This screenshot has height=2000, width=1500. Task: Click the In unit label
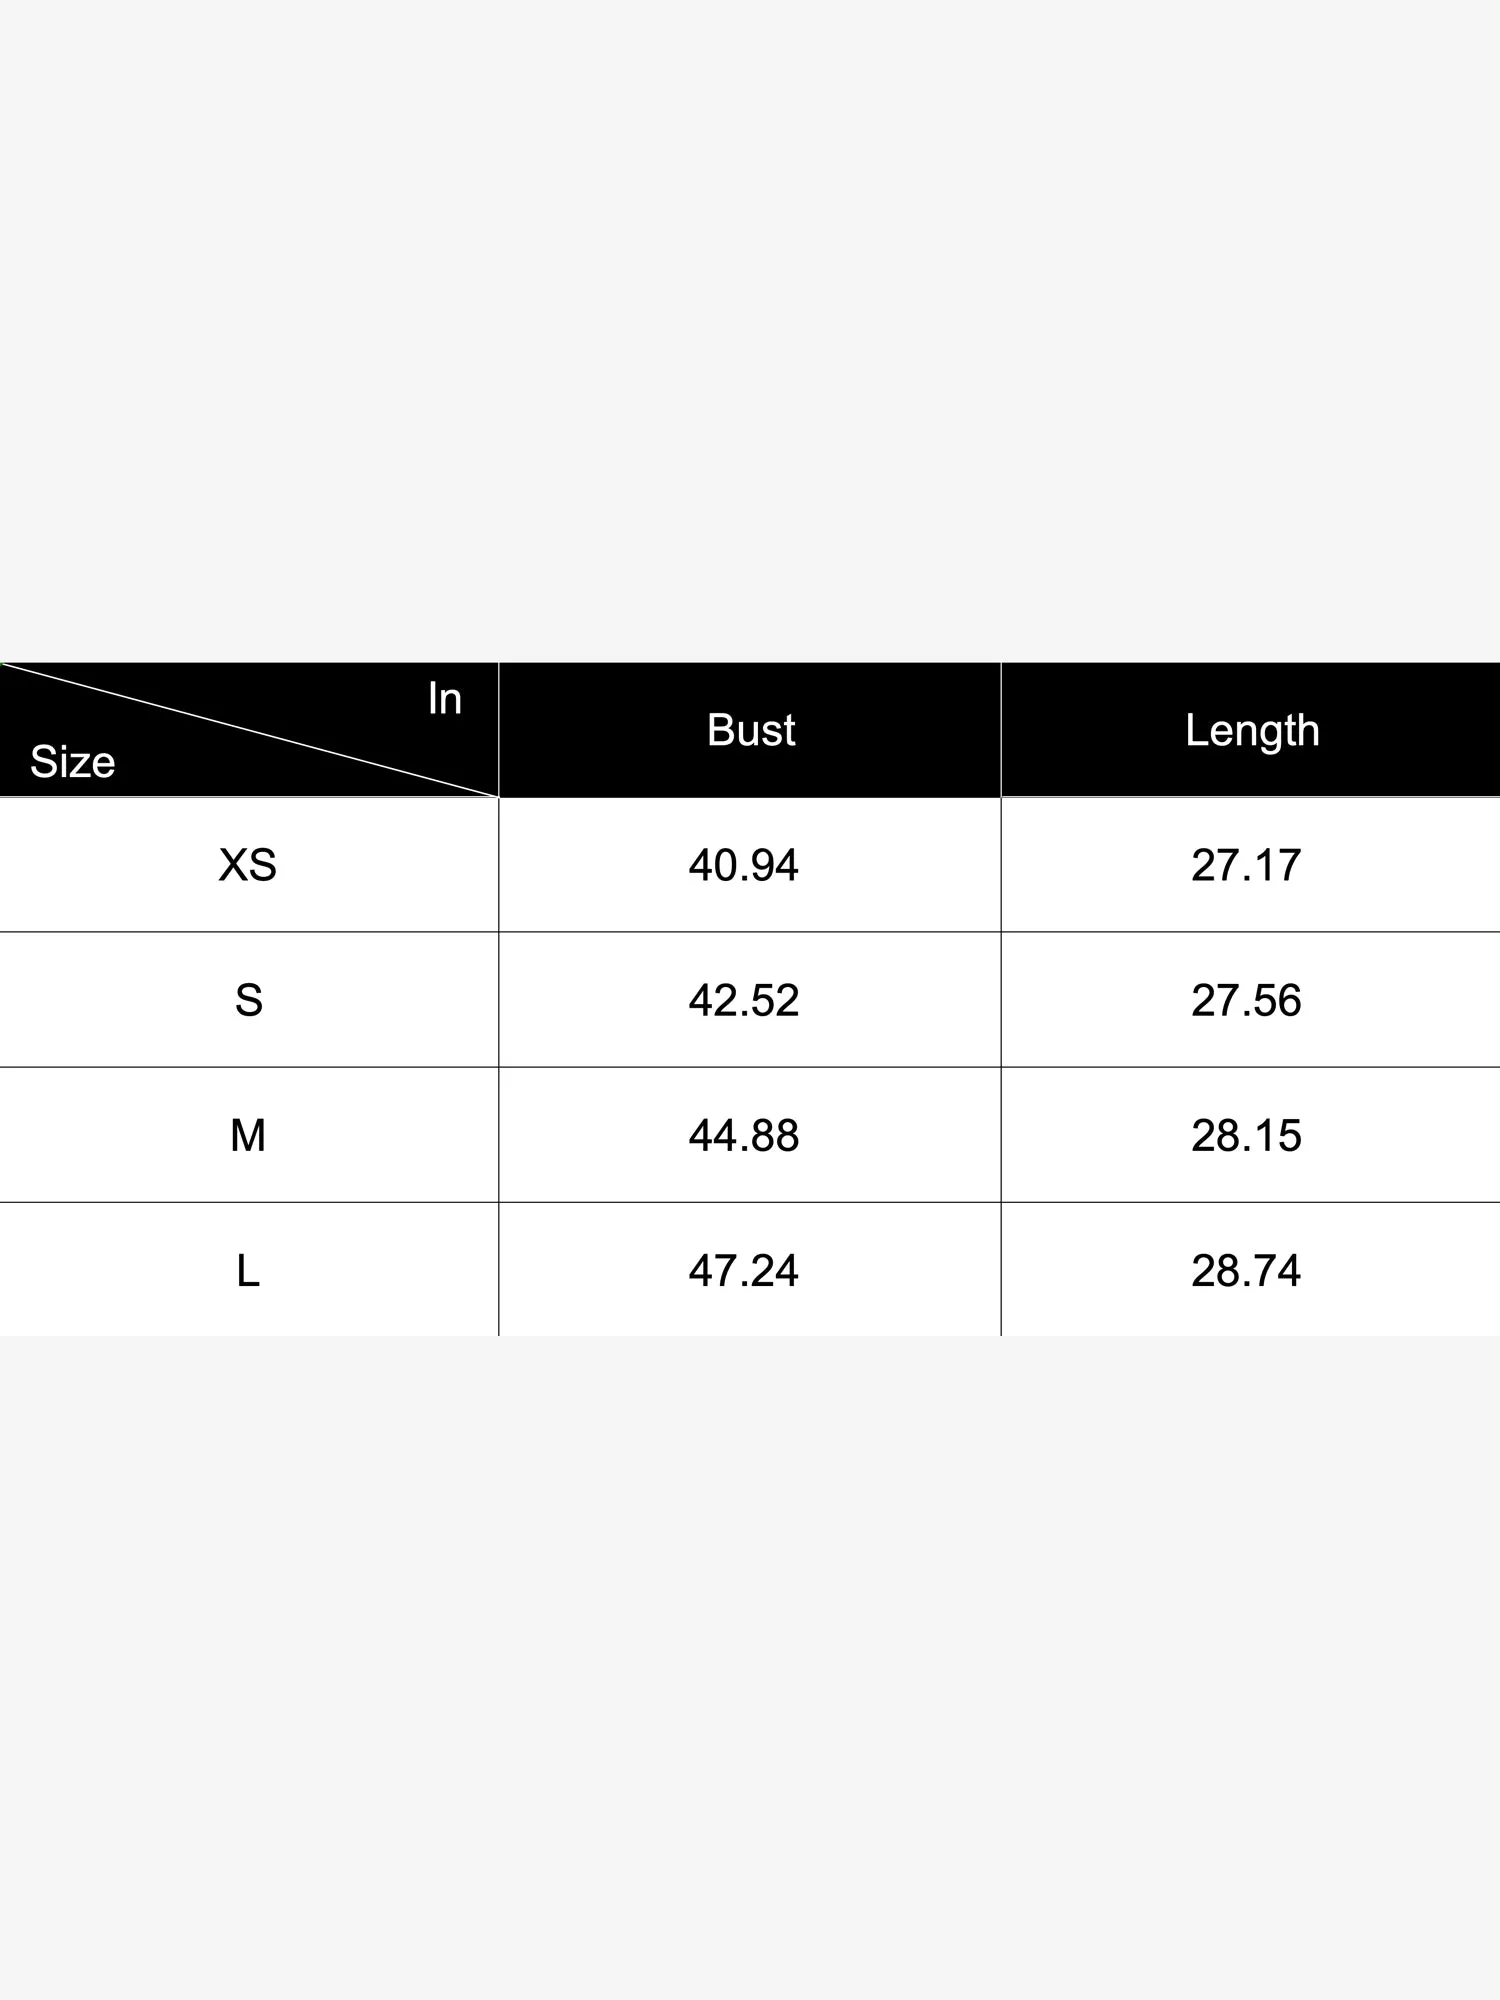pos(444,699)
